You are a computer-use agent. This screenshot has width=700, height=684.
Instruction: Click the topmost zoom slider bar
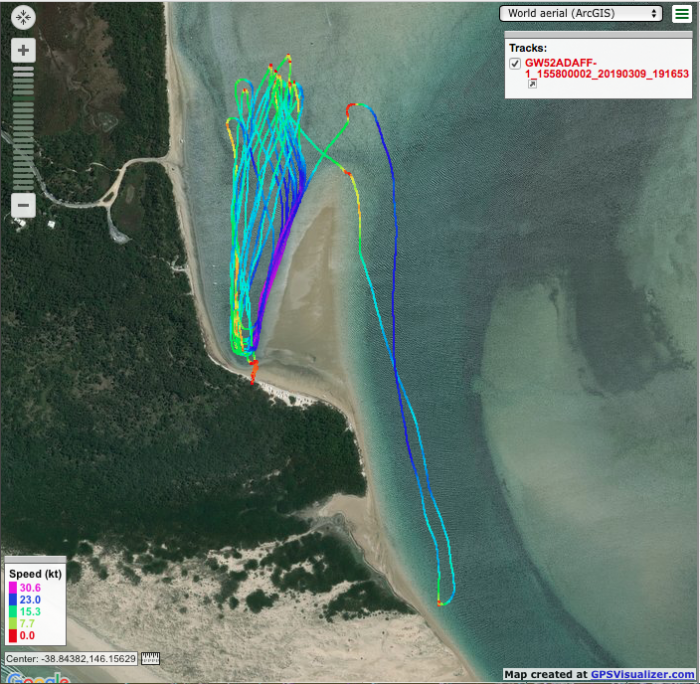pos(24,70)
